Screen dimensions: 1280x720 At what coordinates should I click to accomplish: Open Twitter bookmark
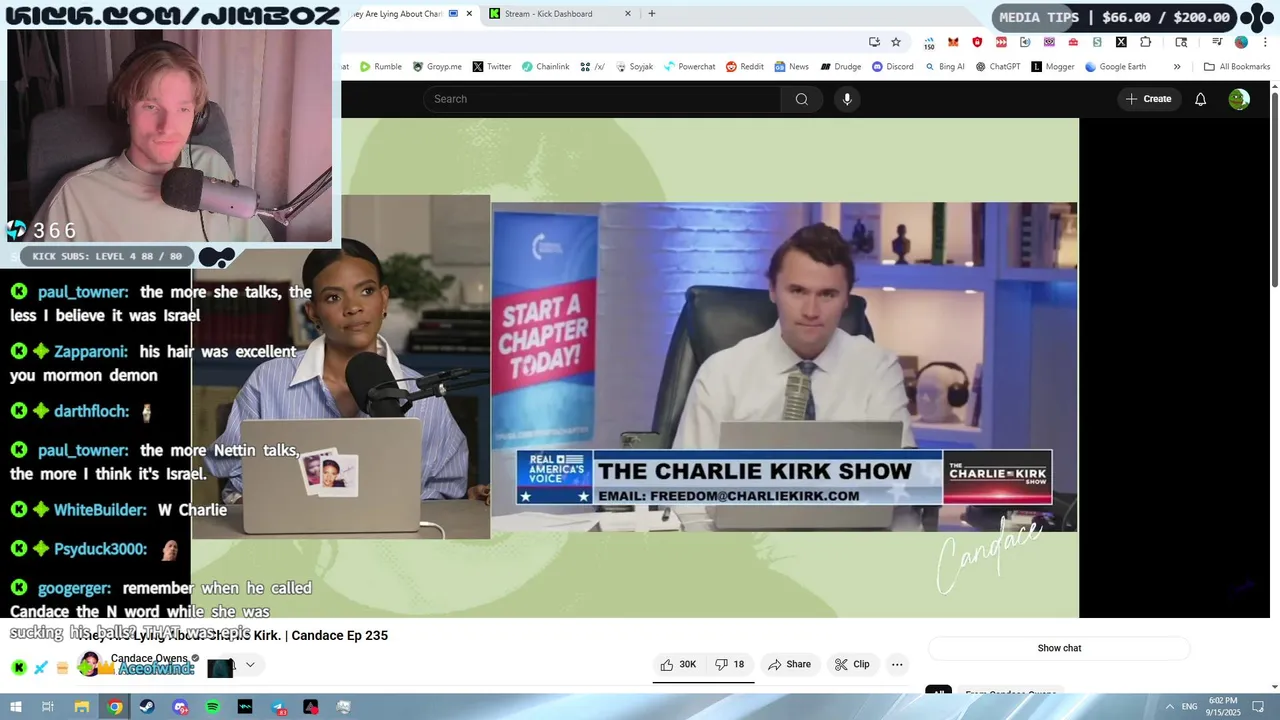(492, 67)
